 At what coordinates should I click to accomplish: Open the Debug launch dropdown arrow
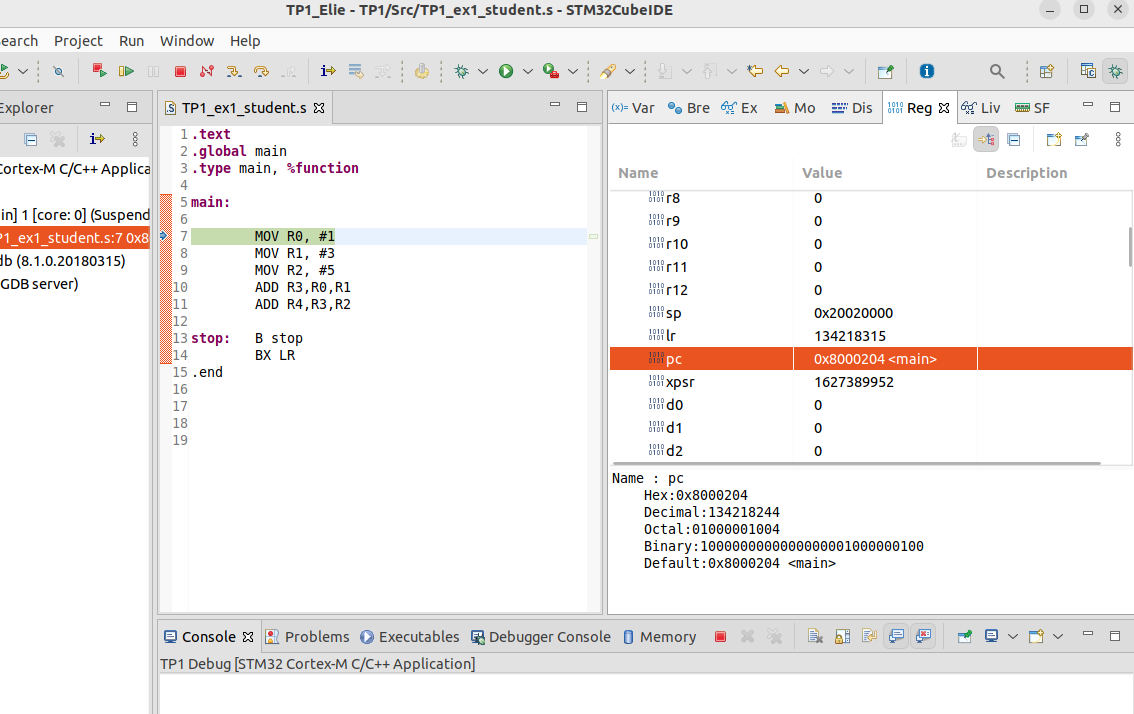tap(483, 71)
